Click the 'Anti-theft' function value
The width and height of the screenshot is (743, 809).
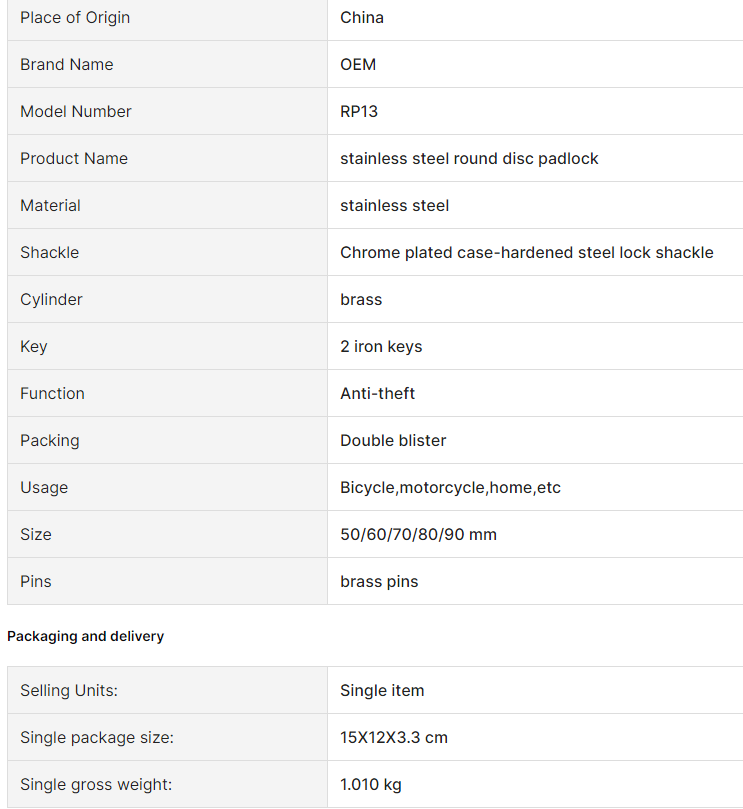point(377,394)
